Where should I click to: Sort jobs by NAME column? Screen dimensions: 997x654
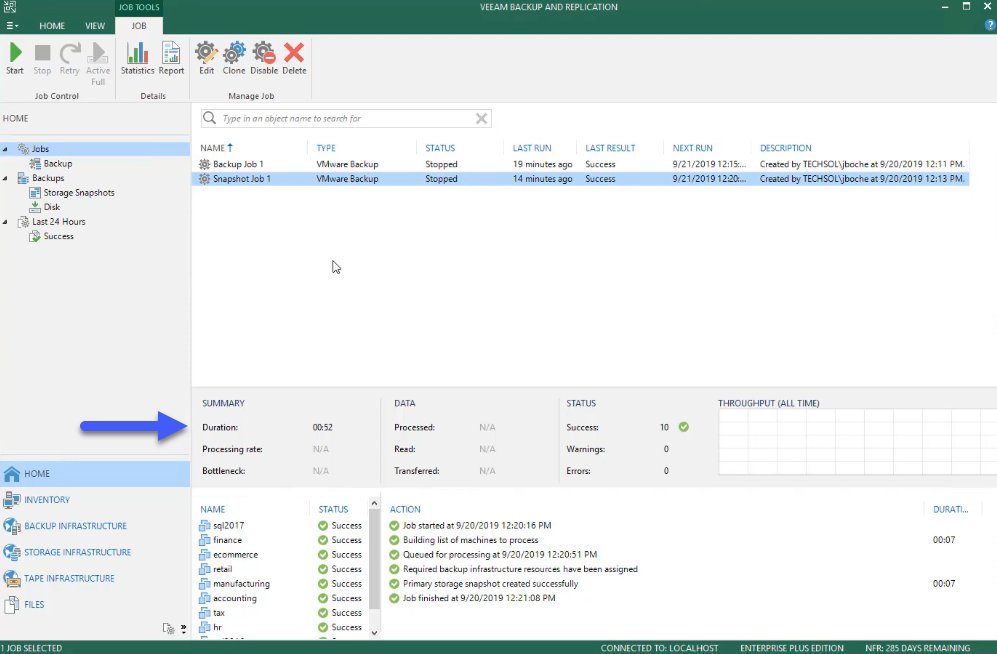[216, 148]
